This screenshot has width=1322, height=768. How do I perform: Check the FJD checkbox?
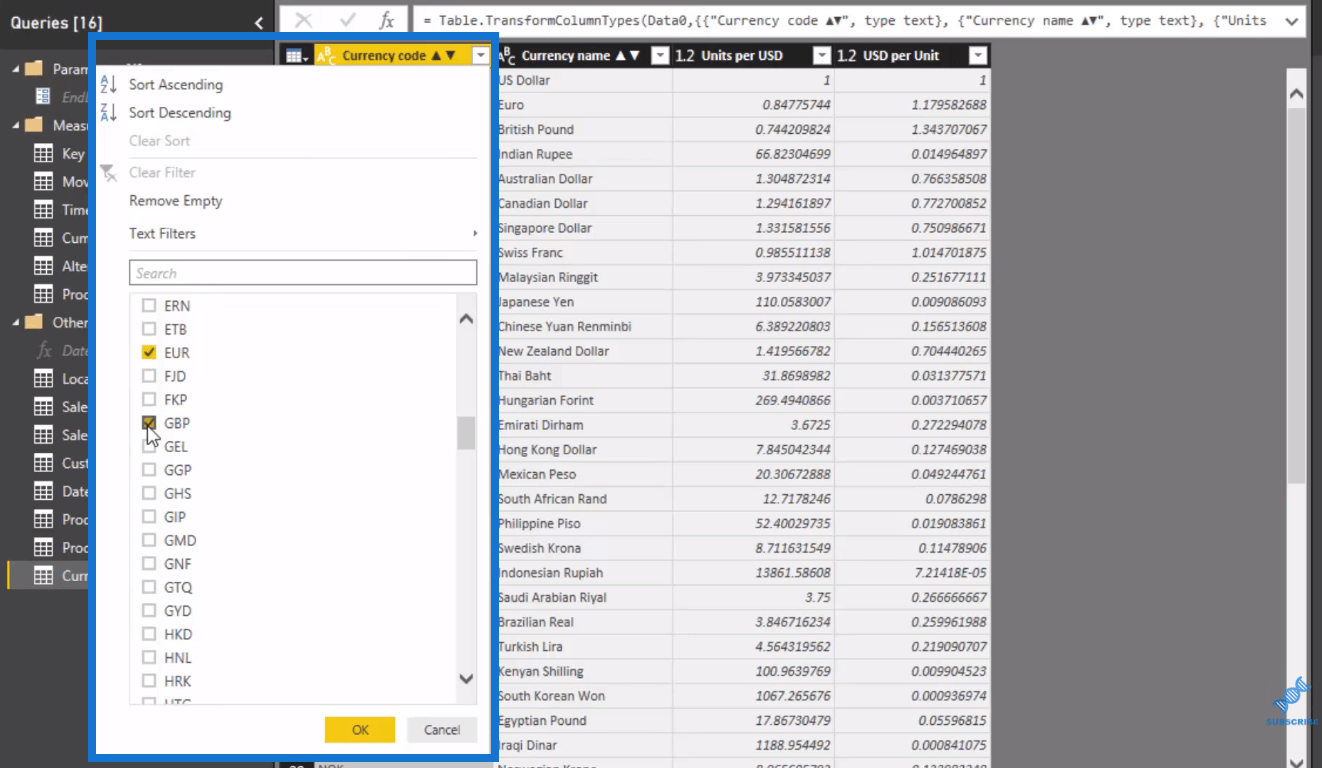point(149,376)
